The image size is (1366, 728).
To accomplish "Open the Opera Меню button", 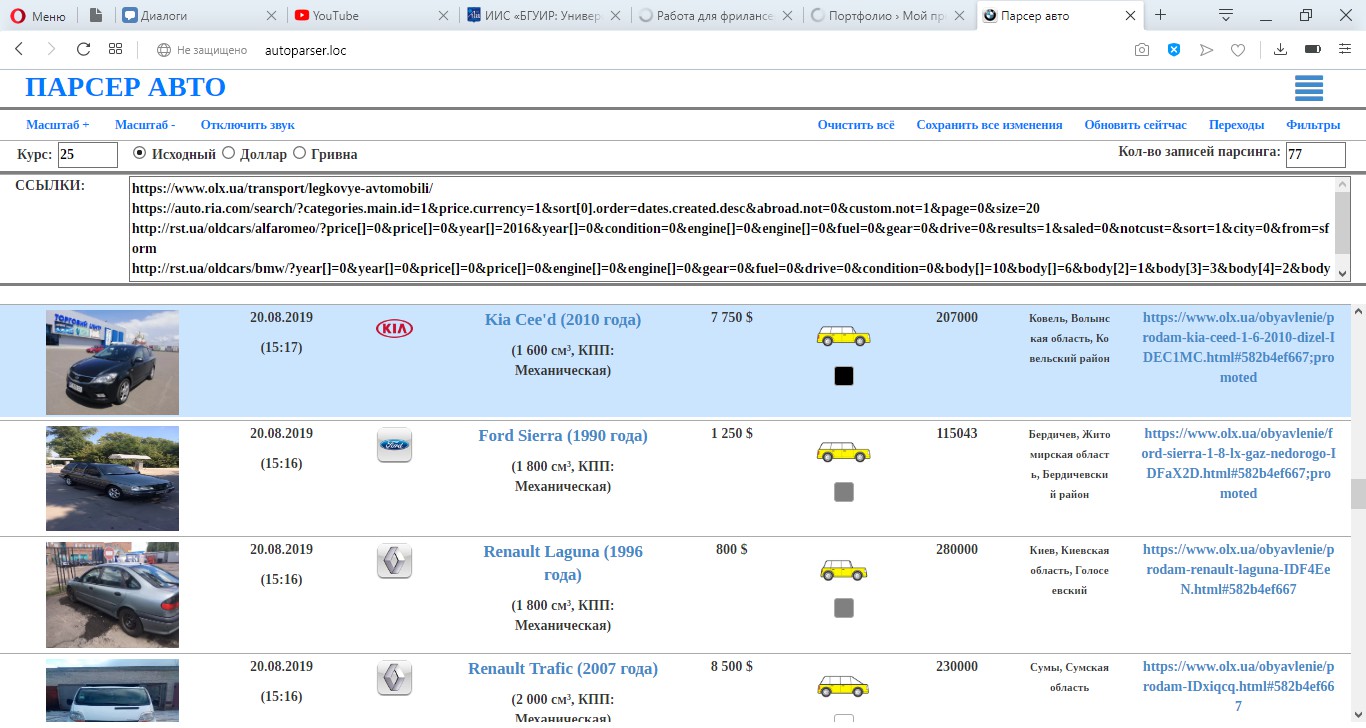I will point(38,16).
